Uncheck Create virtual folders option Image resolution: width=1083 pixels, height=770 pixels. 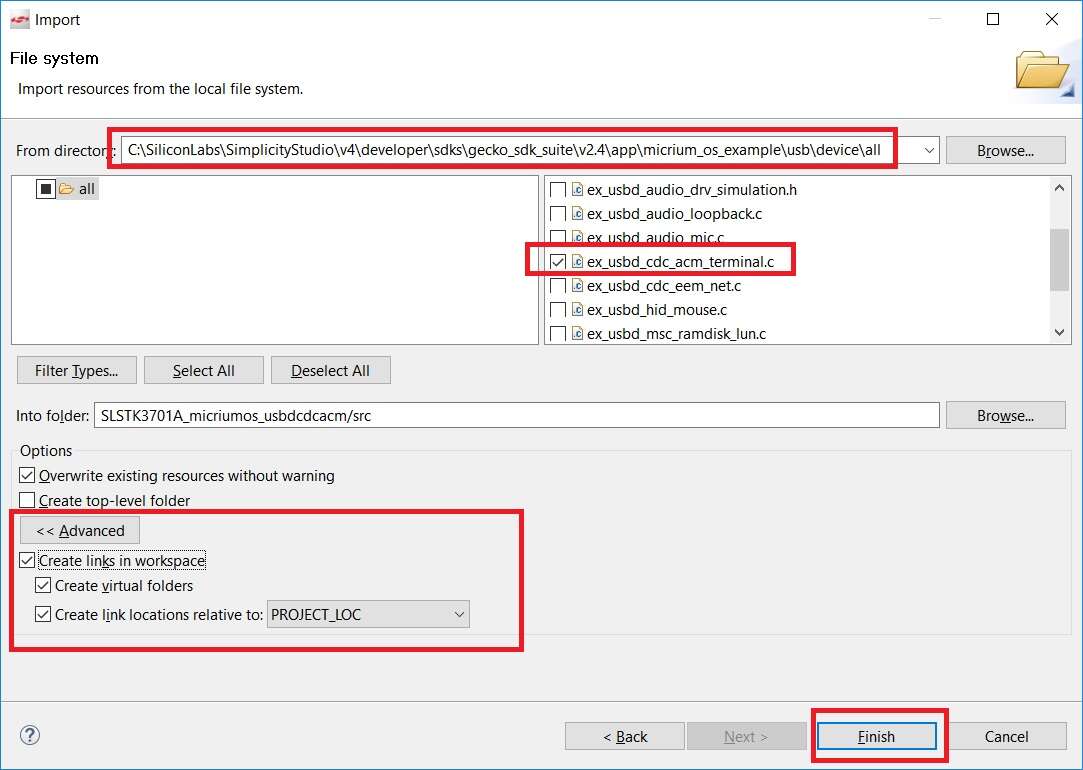tap(43, 586)
